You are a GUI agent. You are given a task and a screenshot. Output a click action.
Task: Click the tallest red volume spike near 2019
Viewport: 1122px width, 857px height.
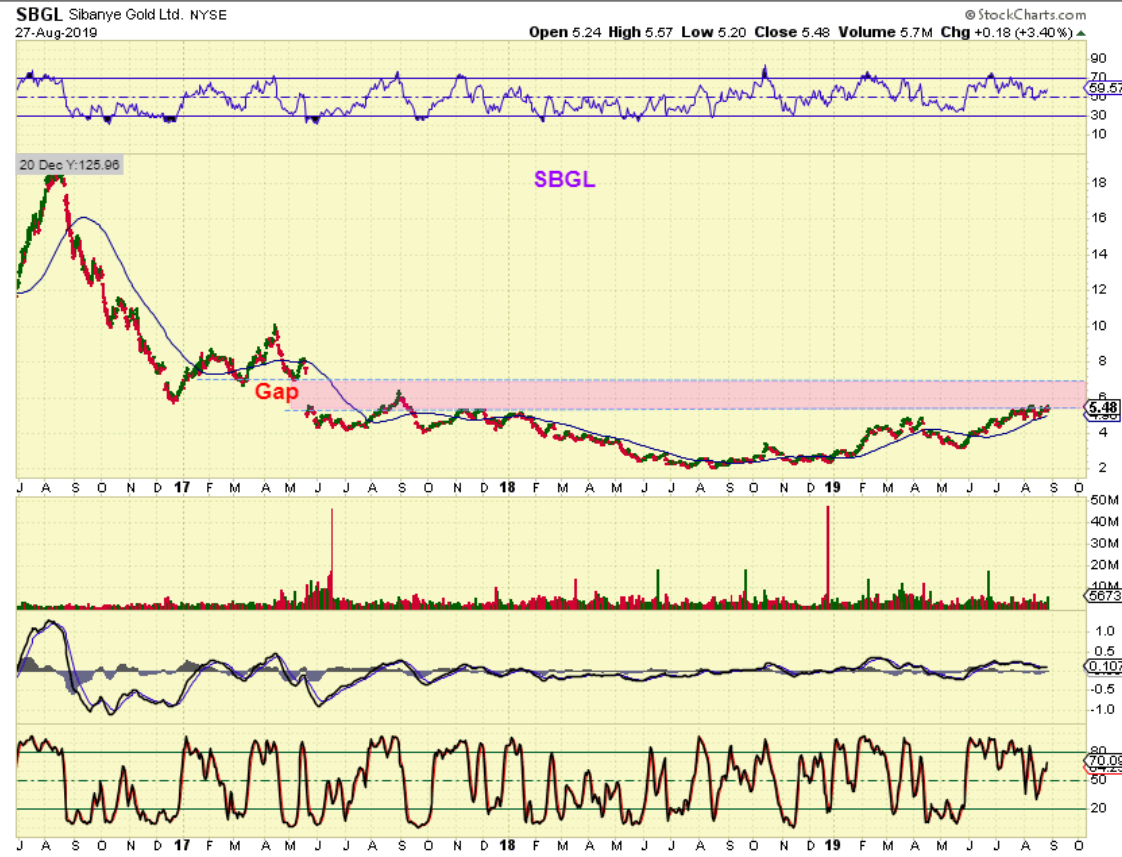[828, 555]
